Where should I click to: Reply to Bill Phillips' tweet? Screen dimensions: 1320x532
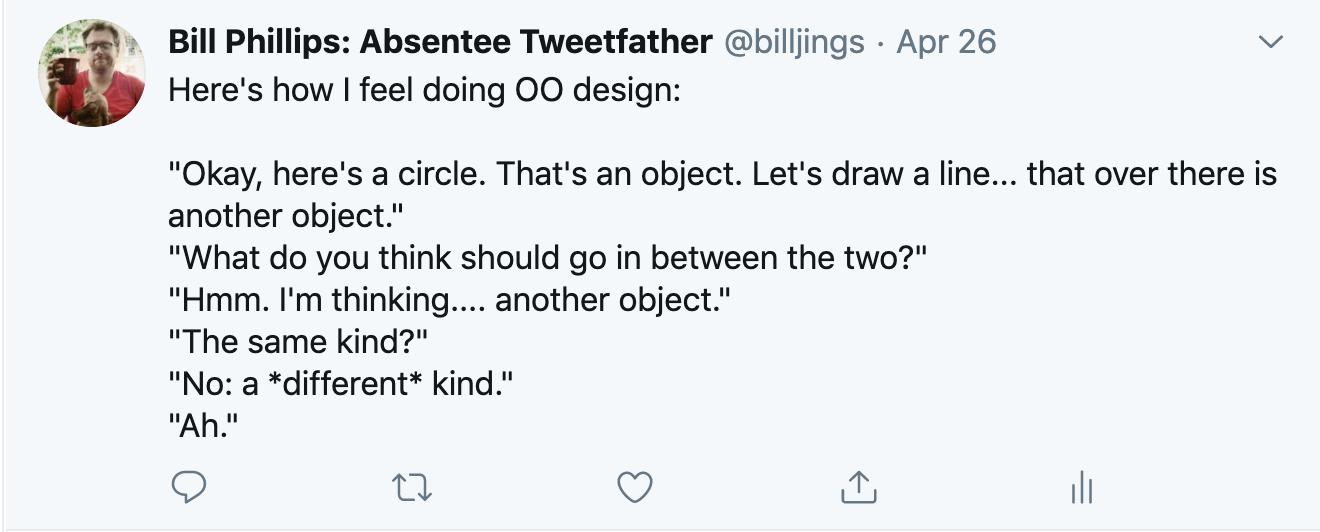(x=189, y=487)
